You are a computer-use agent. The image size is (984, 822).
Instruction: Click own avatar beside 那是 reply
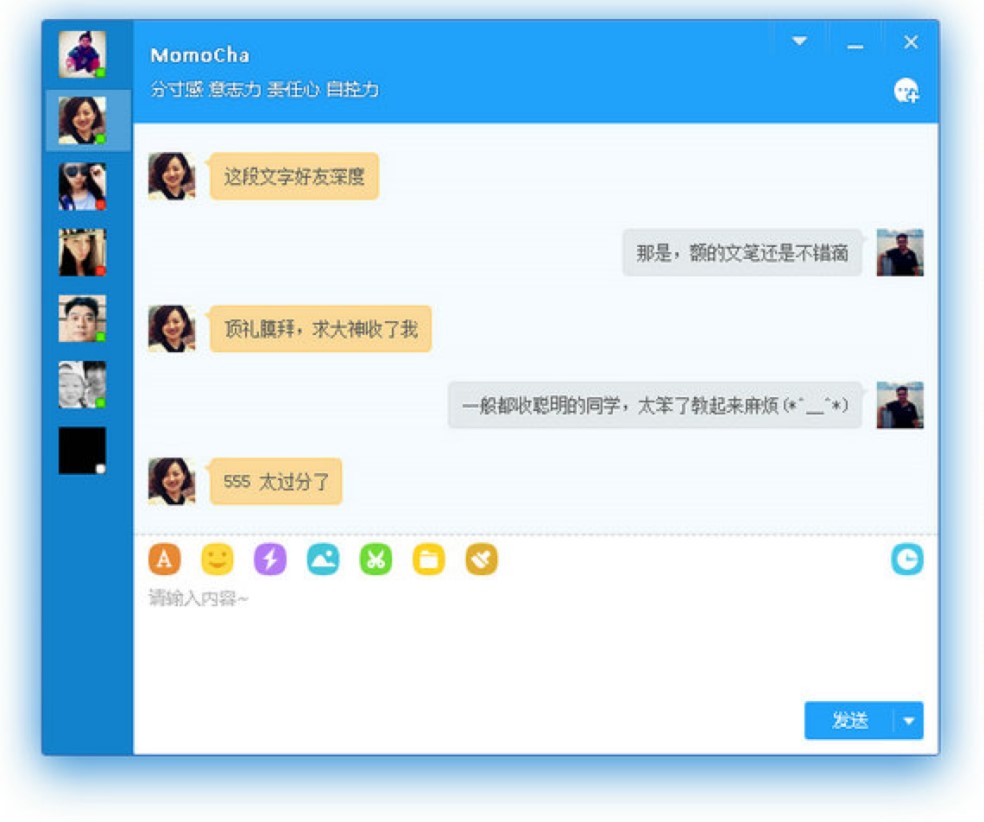[900, 253]
